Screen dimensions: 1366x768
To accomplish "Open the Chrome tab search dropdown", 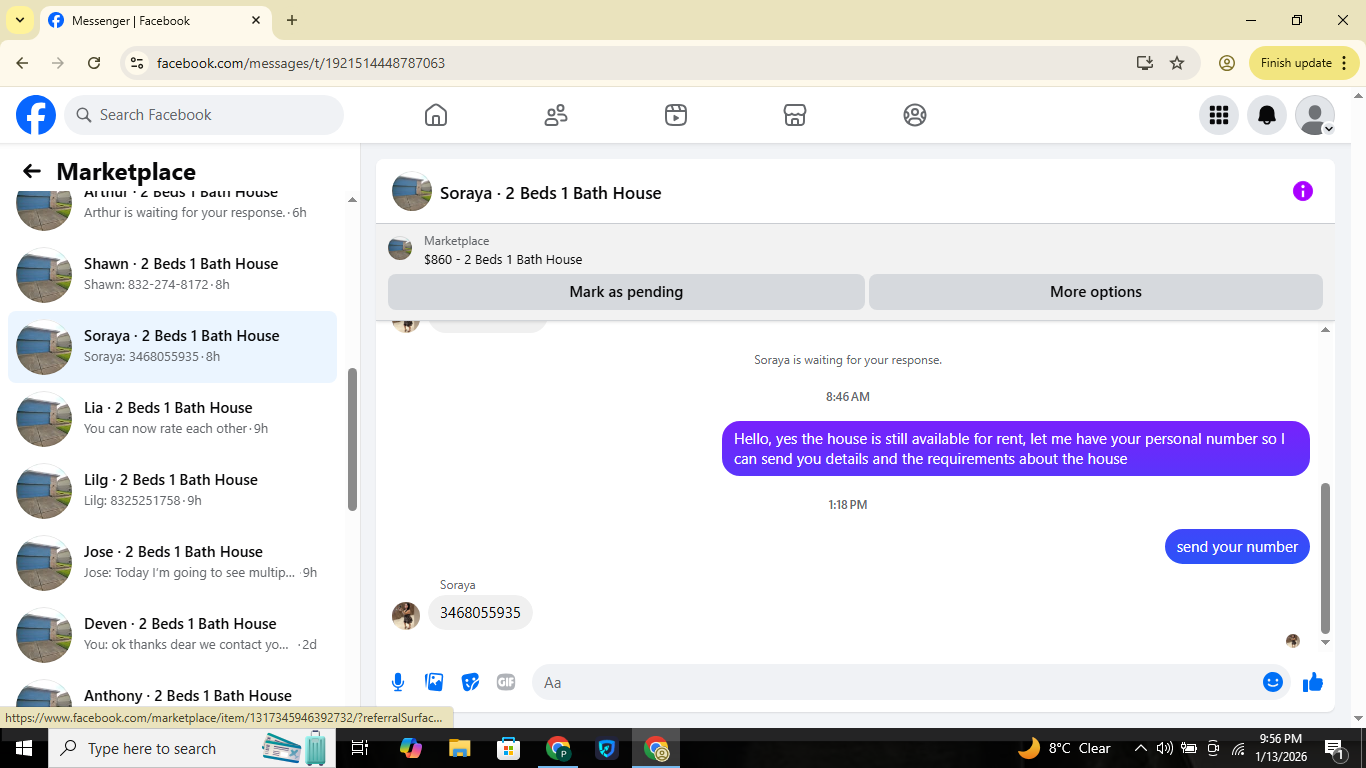I will pyautogui.click(x=19, y=20).
